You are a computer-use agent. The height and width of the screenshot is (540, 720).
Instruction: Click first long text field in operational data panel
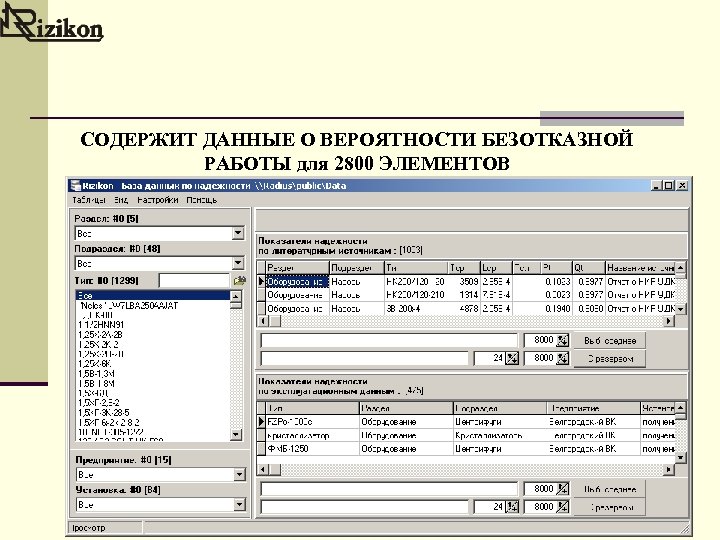coord(389,489)
